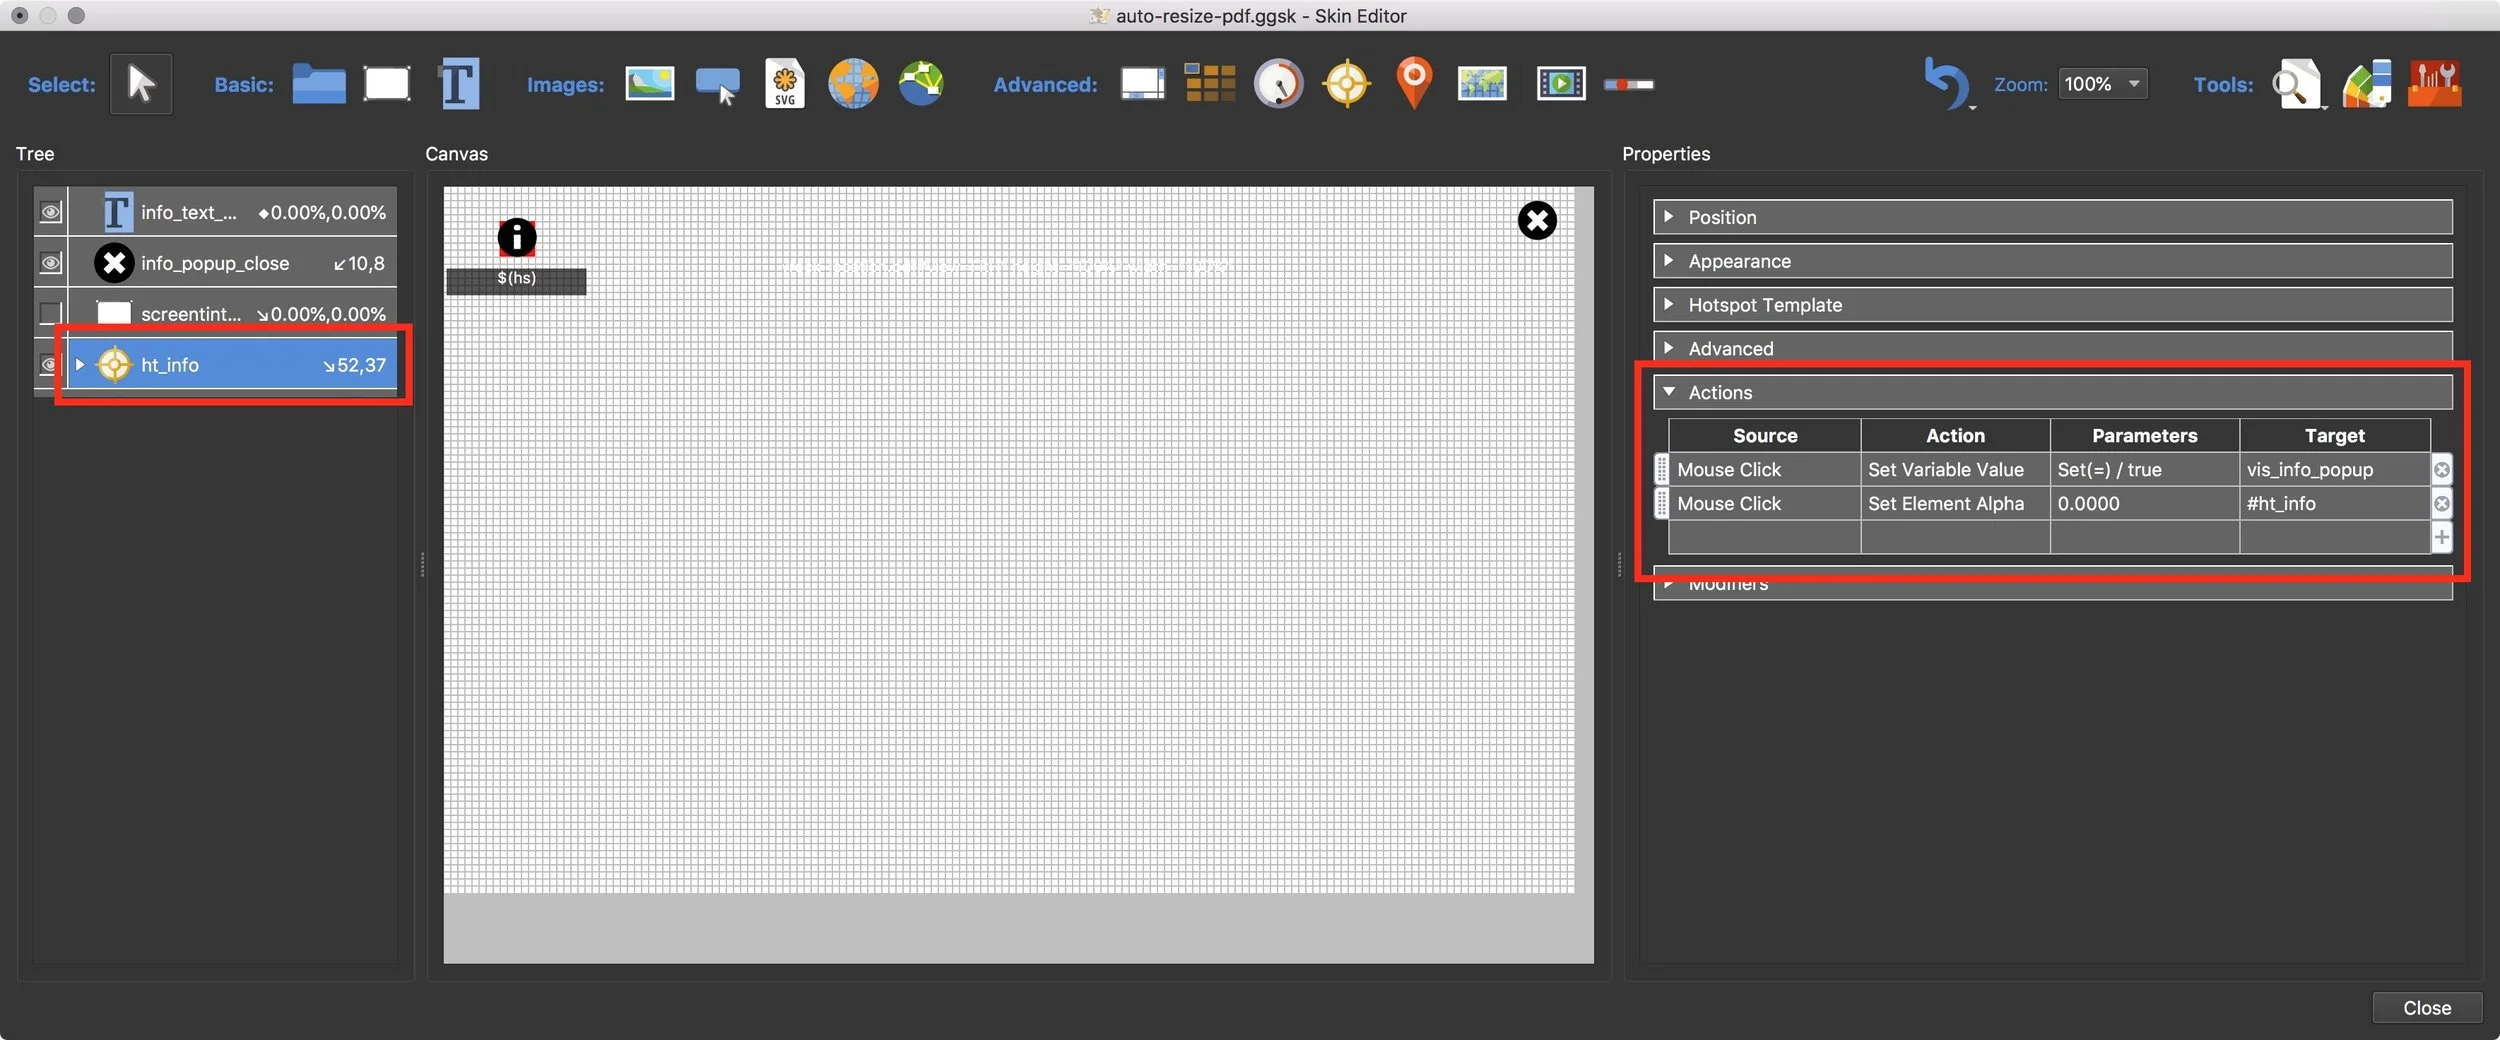The image size is (2500, 1040).
Task: Add a Video element
Action: (1561, 84)
